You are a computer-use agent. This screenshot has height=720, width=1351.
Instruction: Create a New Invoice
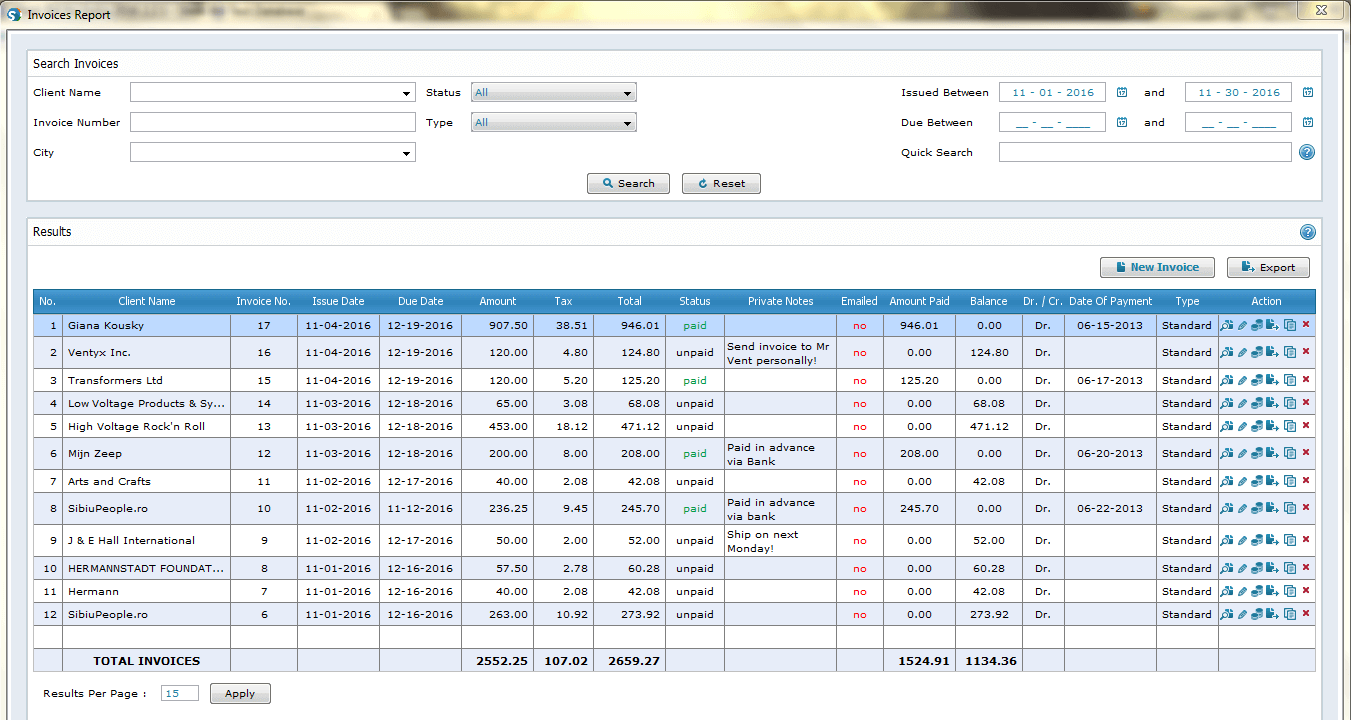1157,267
